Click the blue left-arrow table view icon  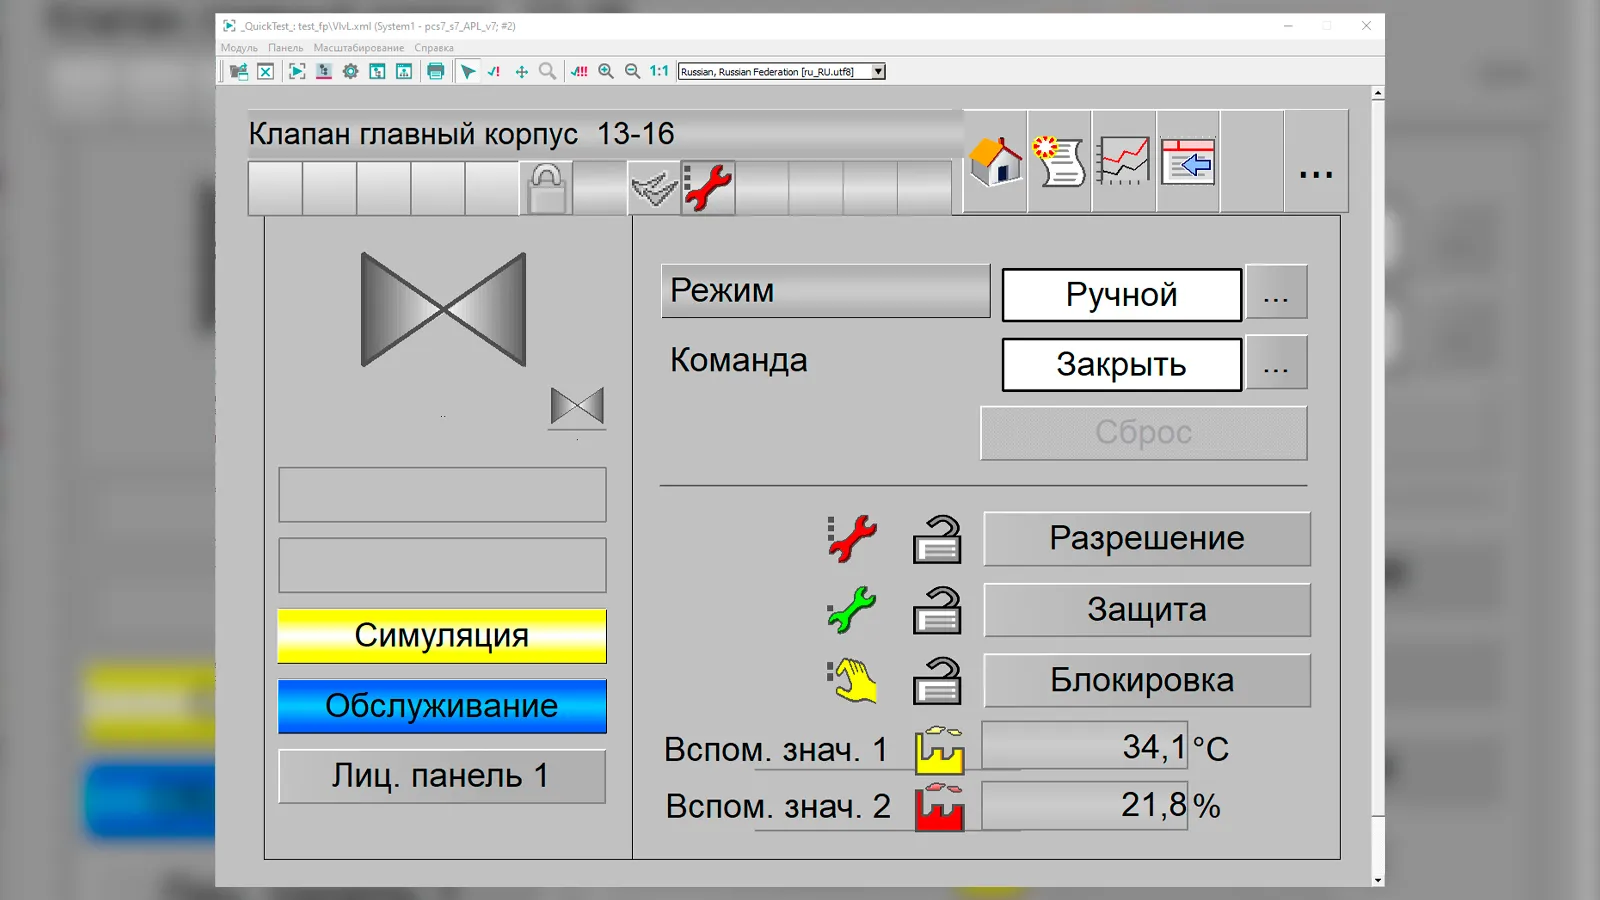coord(1187,161)
